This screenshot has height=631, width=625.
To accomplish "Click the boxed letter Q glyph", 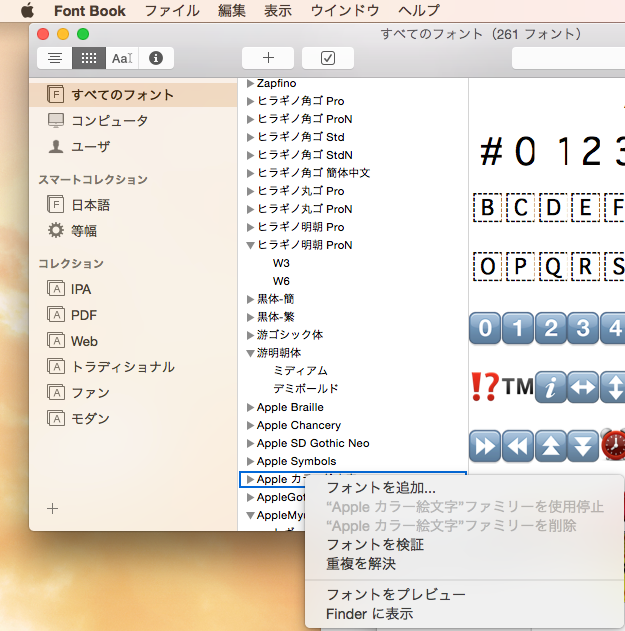I will pyautogui.click(x=553, y=266).
